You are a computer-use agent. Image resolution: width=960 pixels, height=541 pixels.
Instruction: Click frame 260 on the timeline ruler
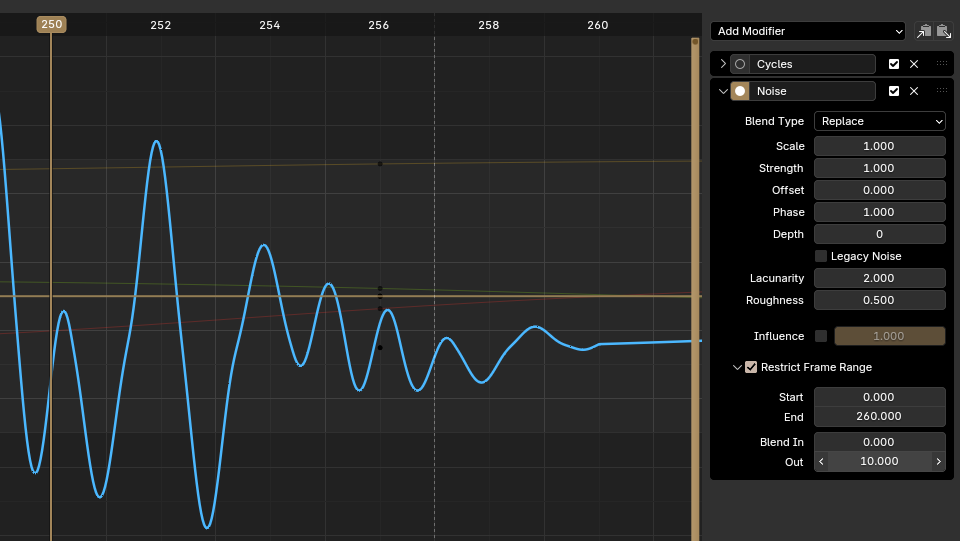pyautogui.click(x=598, y=25)
